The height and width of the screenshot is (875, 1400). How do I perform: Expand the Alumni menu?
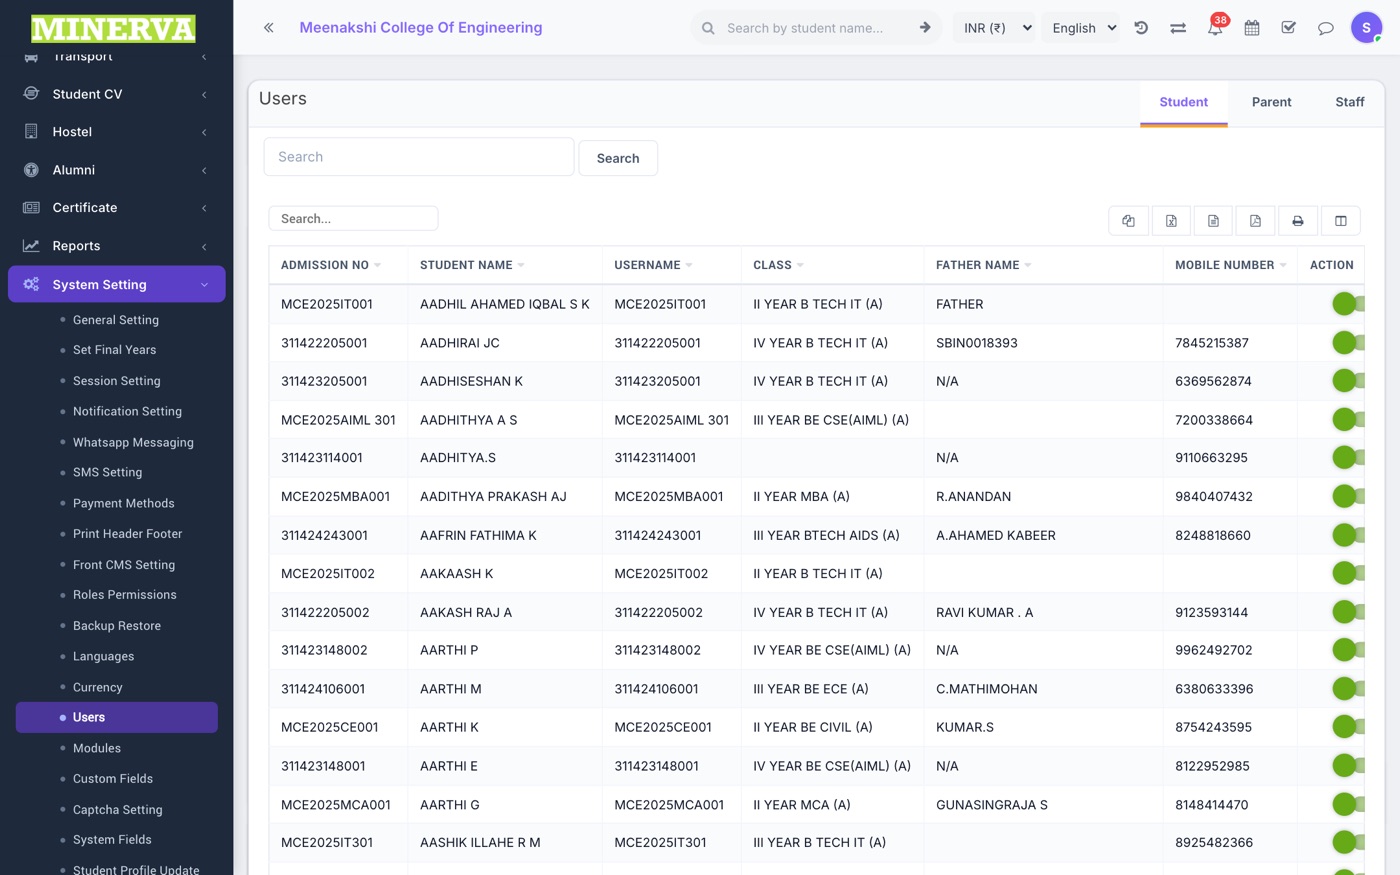204,170
